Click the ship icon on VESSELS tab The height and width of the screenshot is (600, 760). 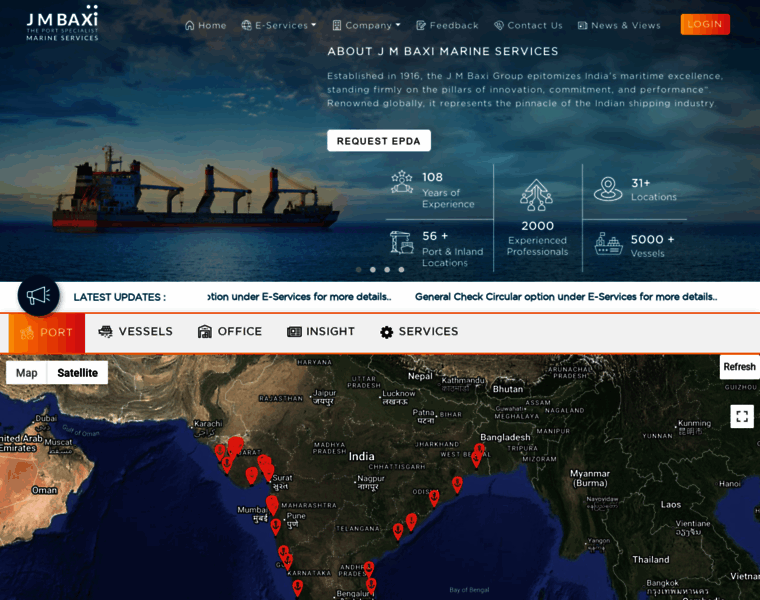tap(105, 332)
